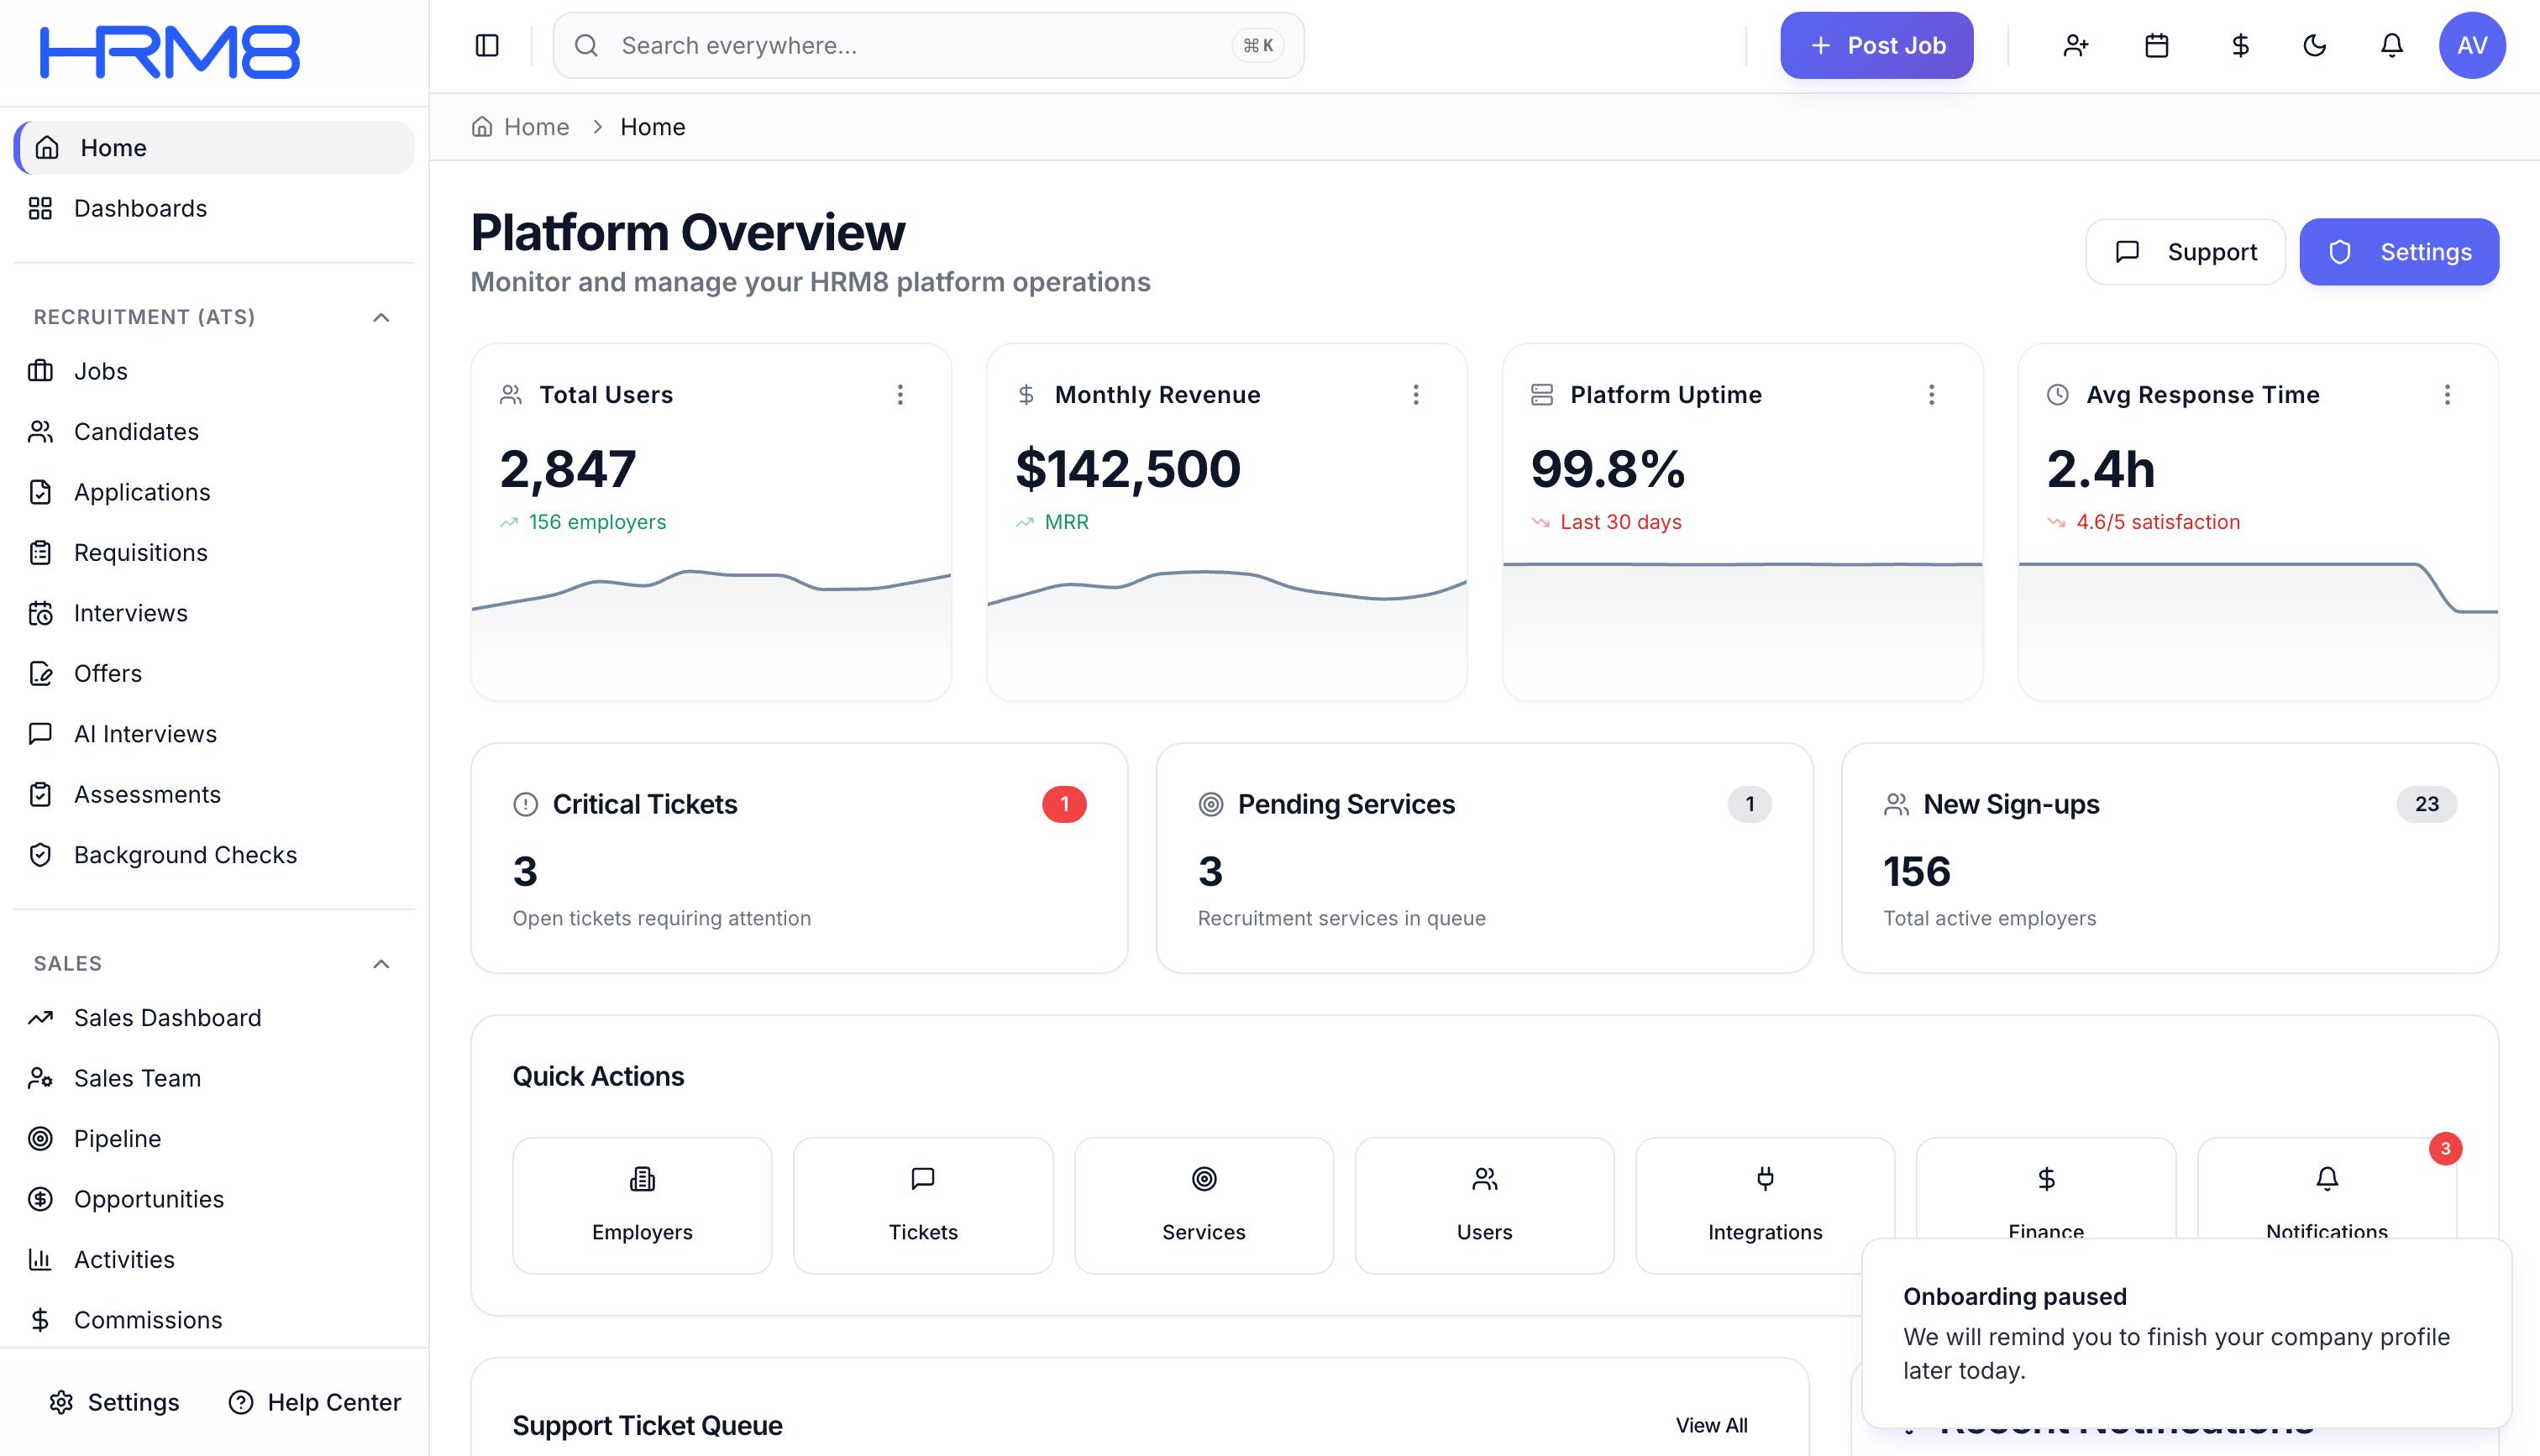Open the Pipeline sidebar item
This screenshot has width=2540, height=1456.
(x=117, y=1138)
